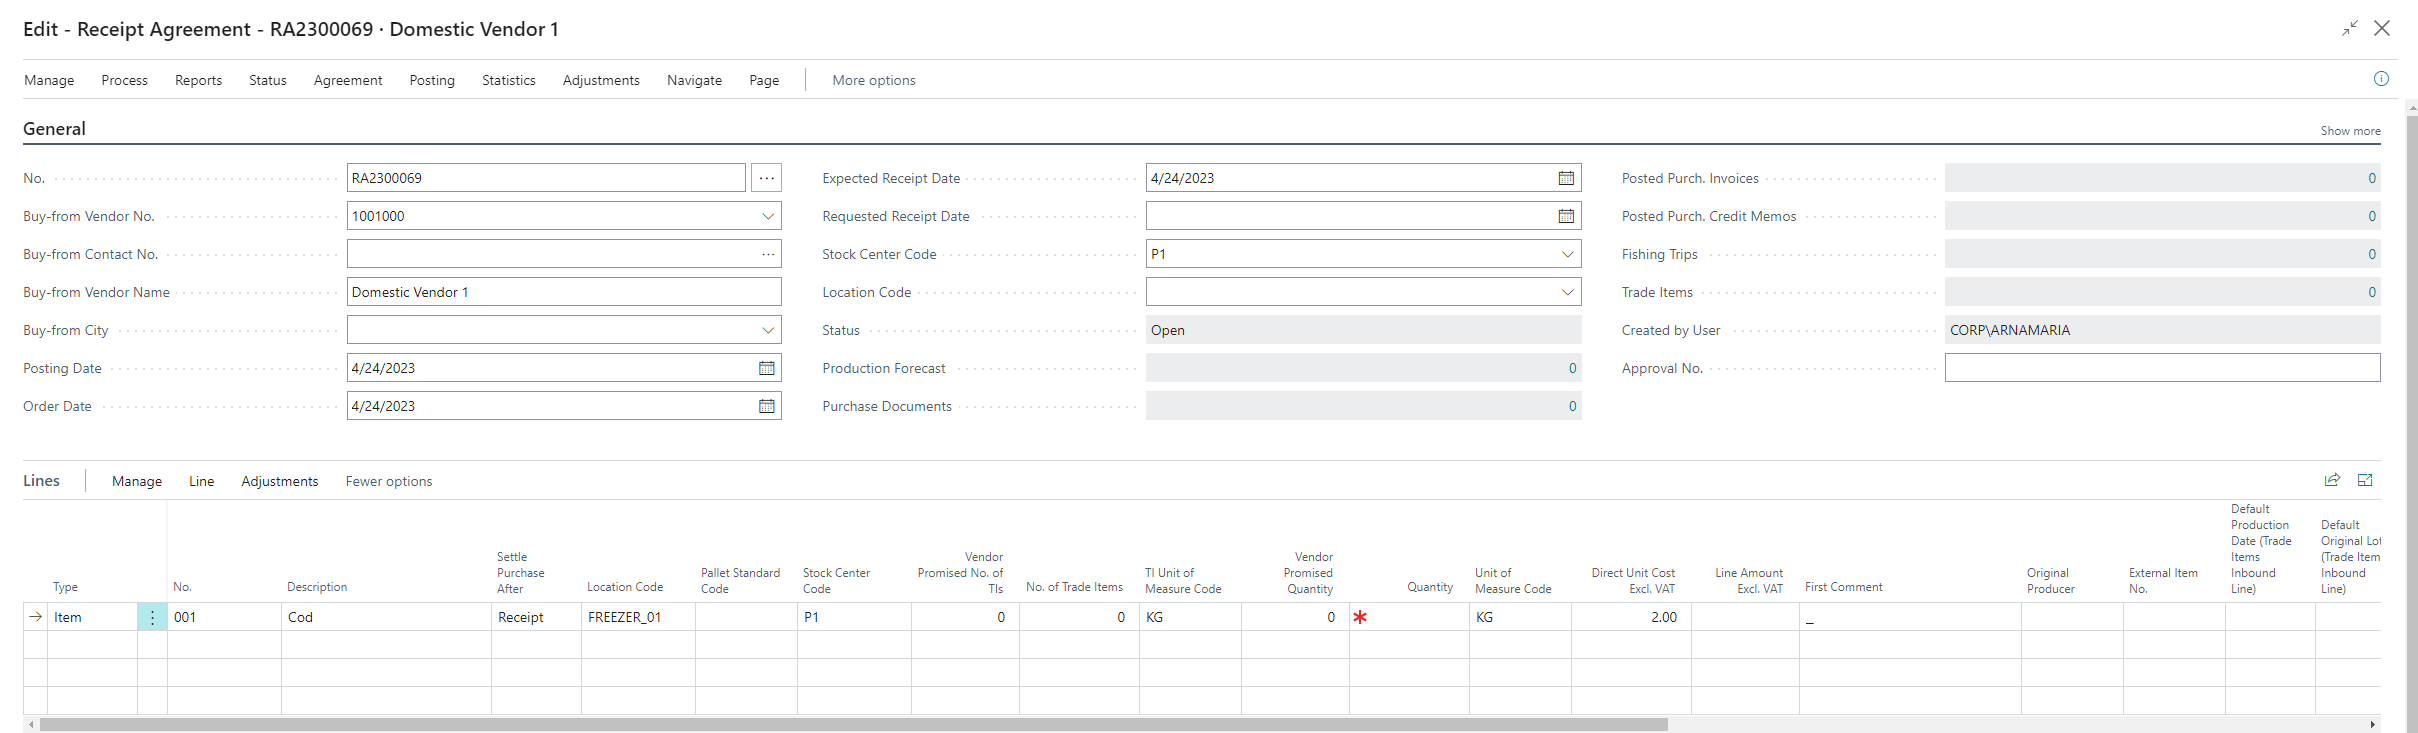Open the Expected Receipt Date calendar picker
The image size is (2418, 733).
click(x=1566, y=178)
